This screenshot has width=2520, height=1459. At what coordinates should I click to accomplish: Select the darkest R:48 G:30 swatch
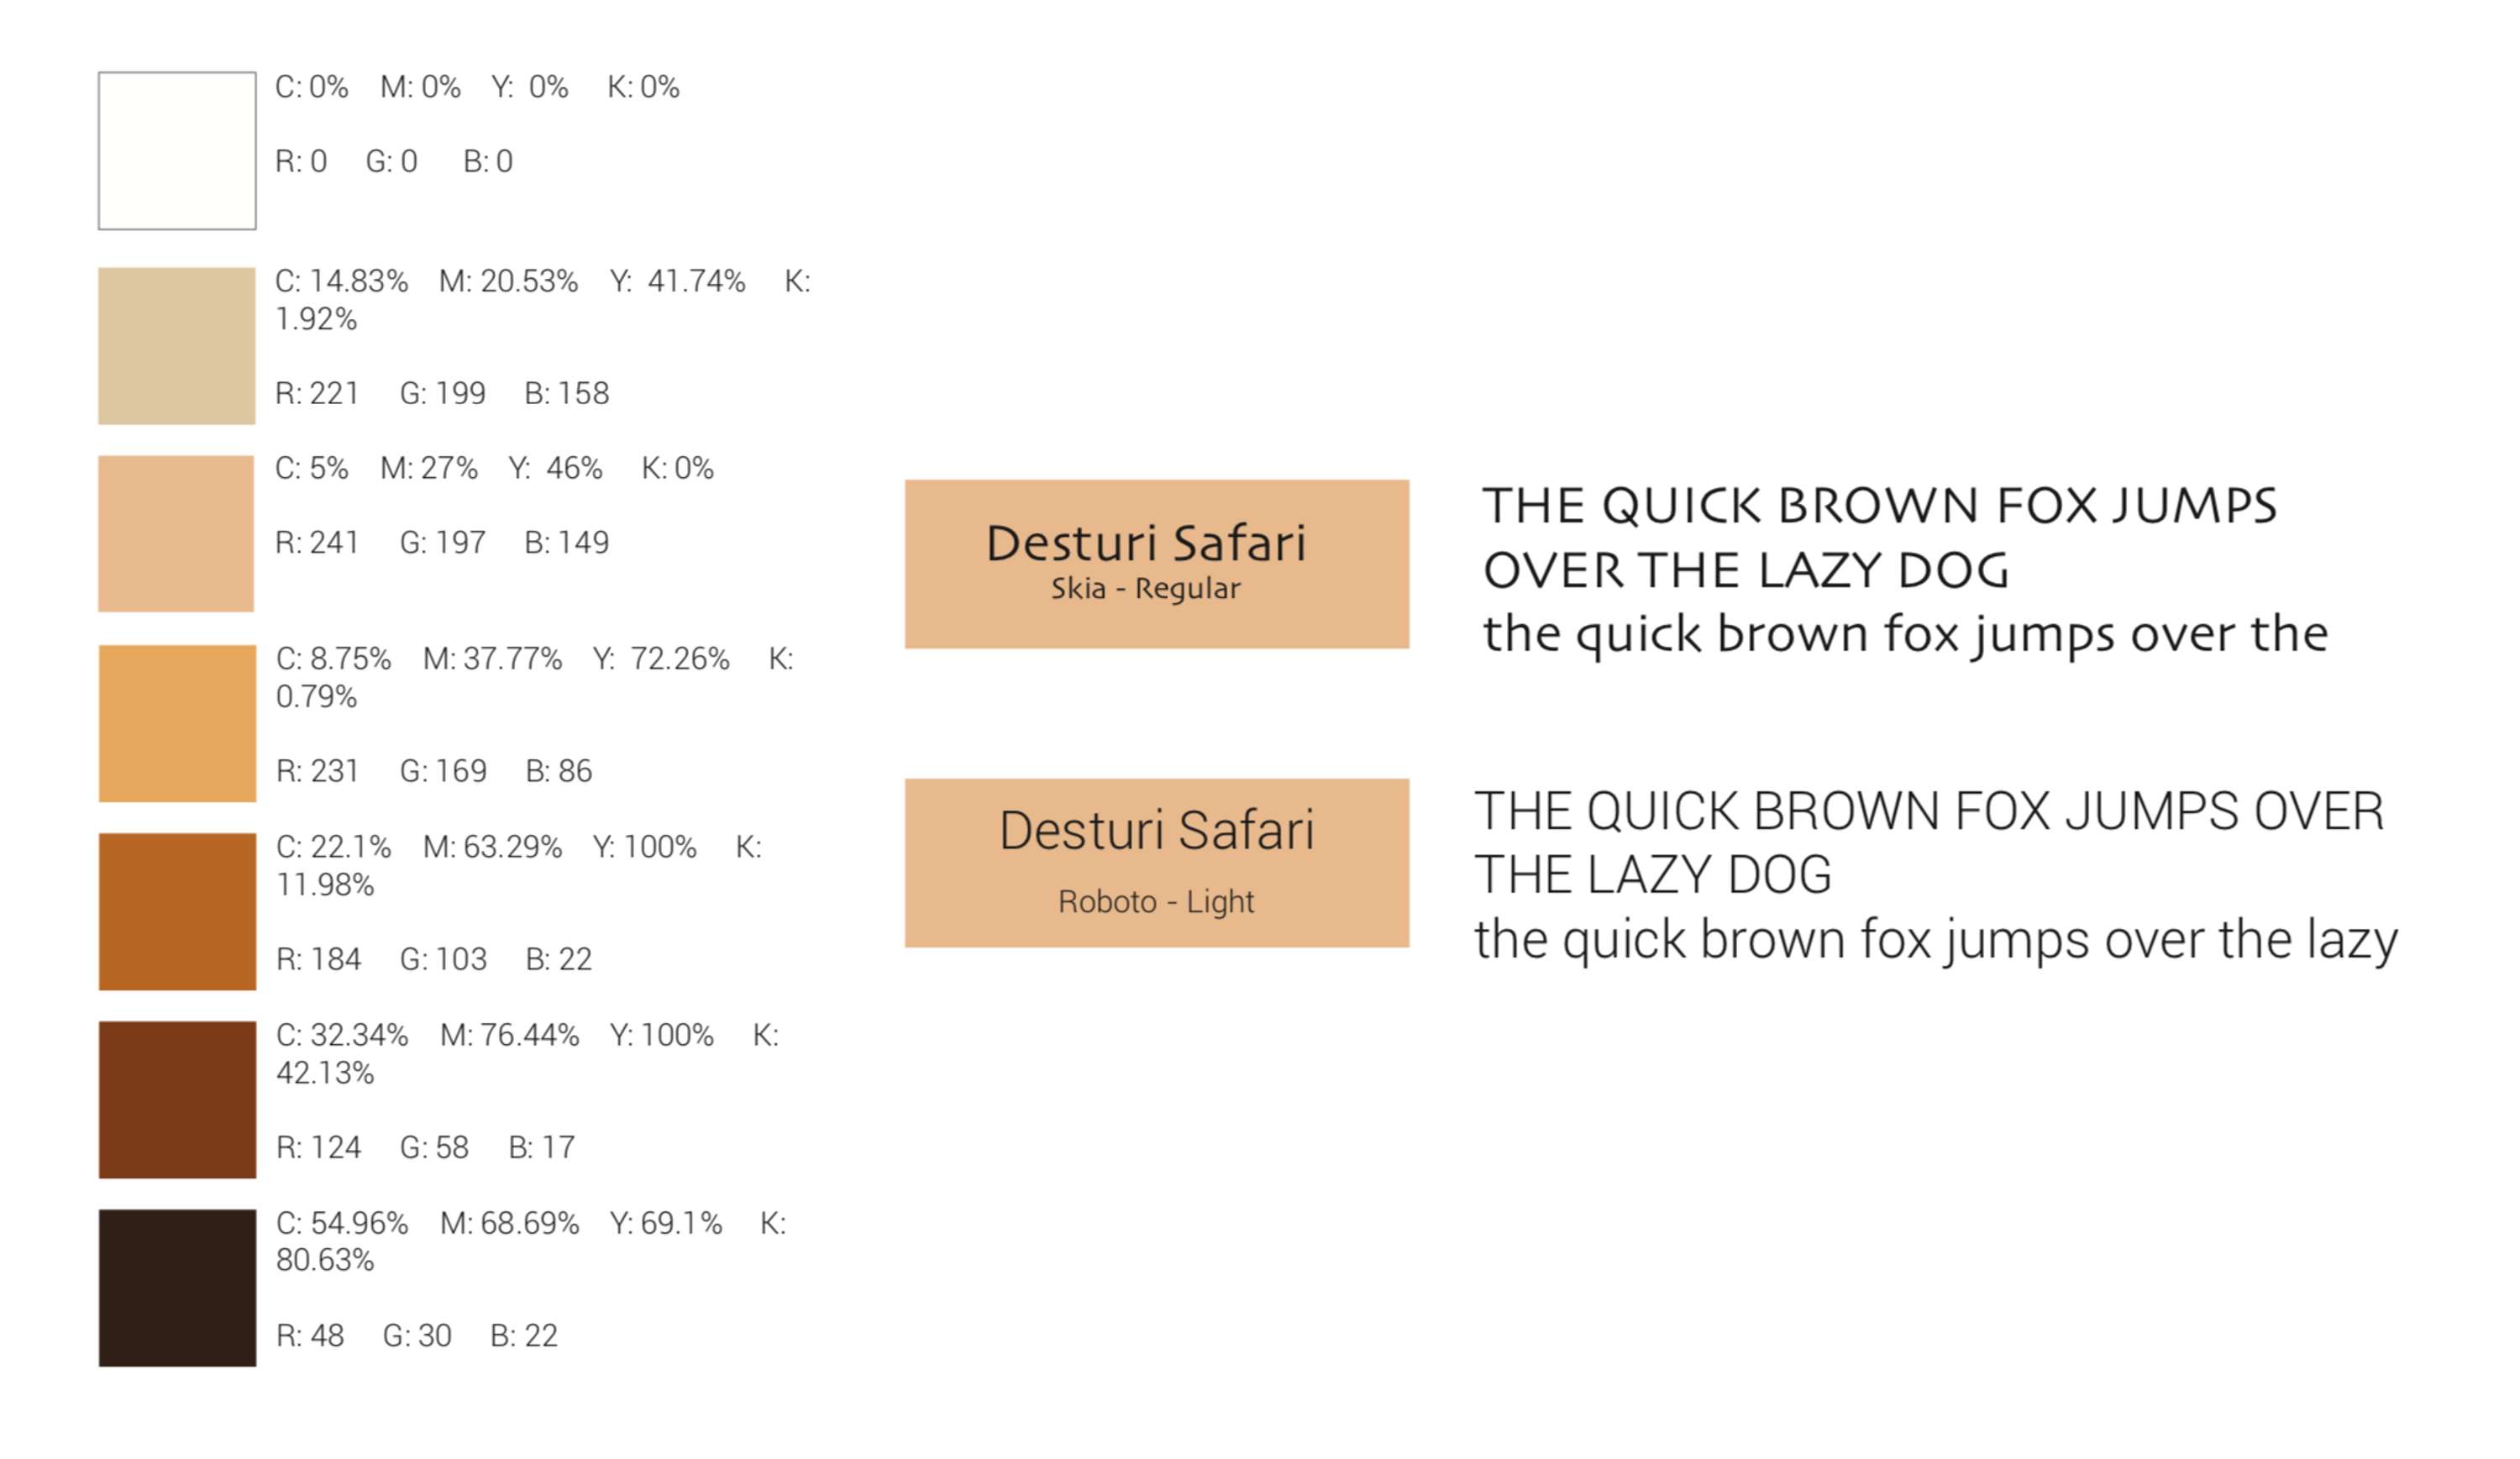click(177, 1288)
